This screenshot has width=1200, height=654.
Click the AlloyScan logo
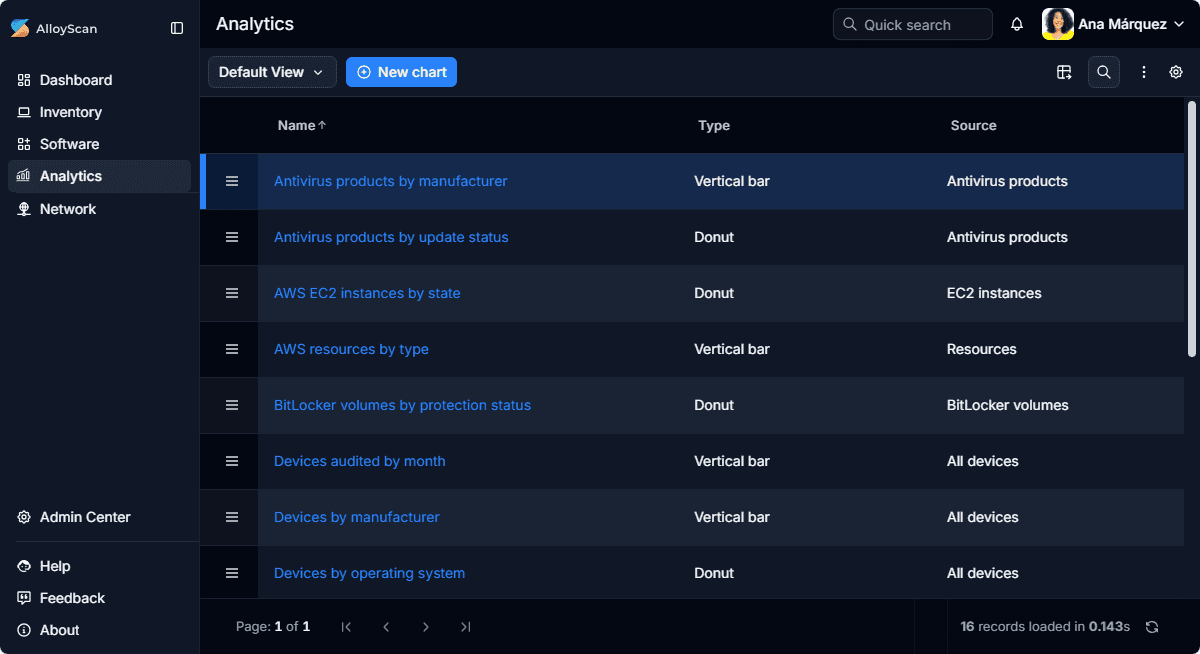54,28
